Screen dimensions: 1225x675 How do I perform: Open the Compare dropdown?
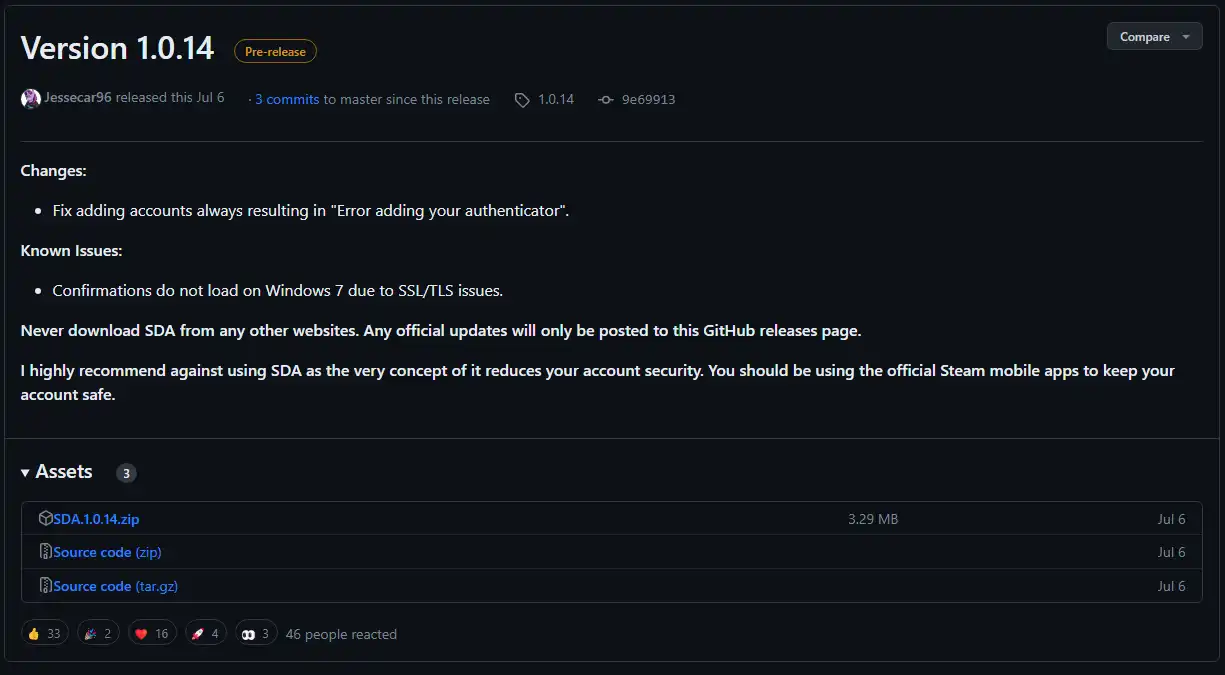coord(1154,37)
